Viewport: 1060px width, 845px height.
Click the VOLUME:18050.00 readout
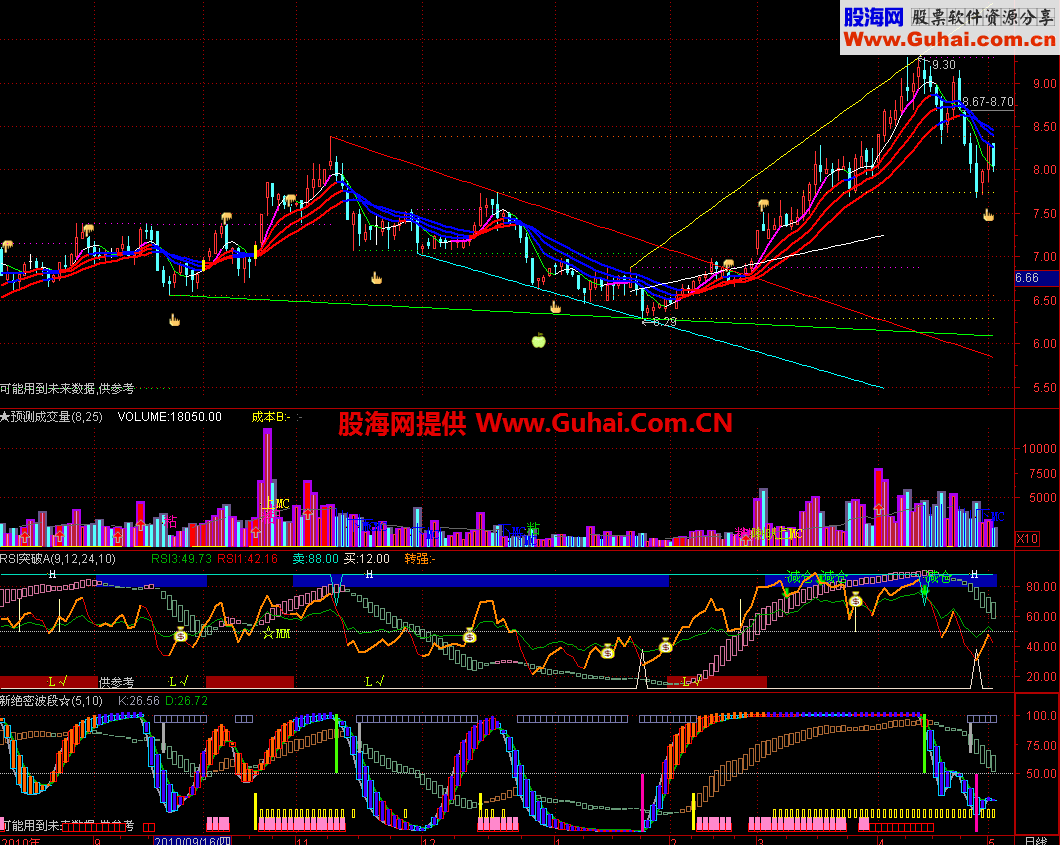[170, 417]
